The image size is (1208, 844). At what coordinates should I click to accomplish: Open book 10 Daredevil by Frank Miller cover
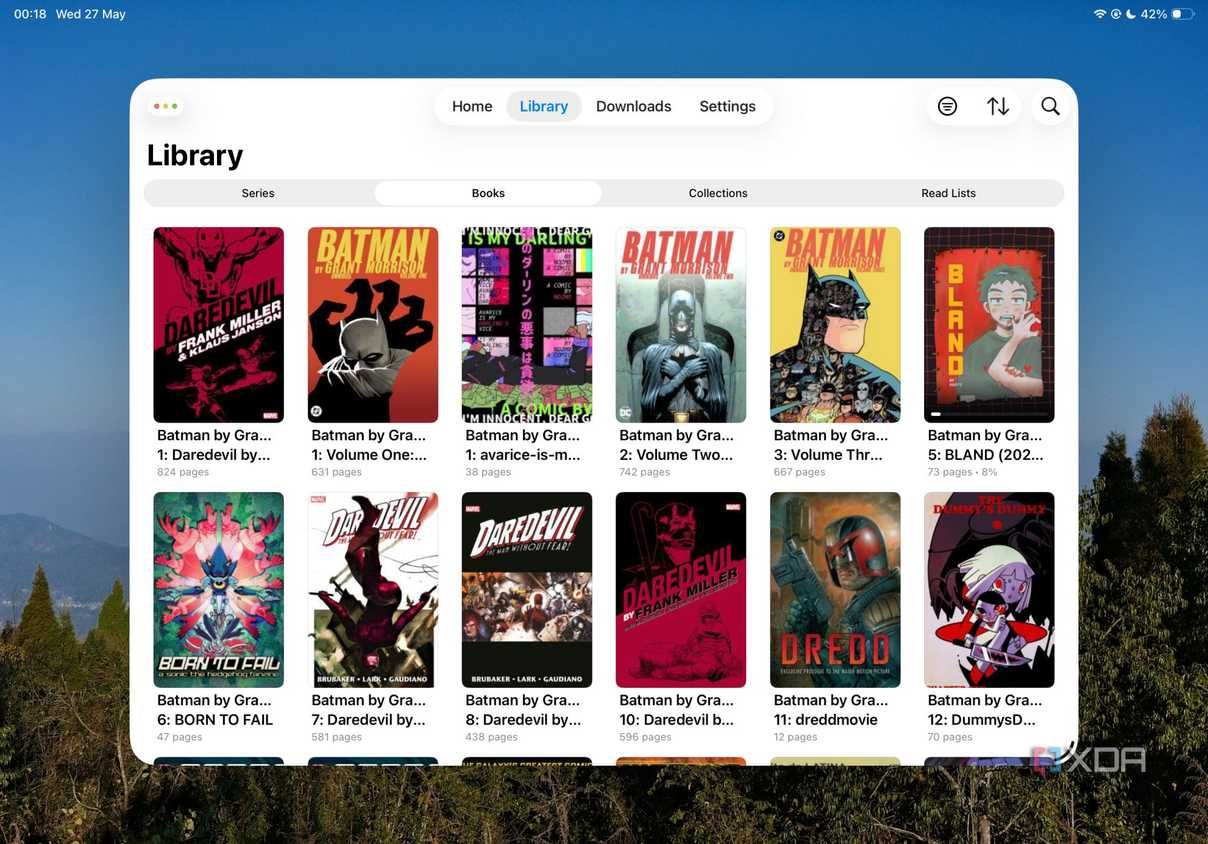pyautogui.click(x=681, y=590)
